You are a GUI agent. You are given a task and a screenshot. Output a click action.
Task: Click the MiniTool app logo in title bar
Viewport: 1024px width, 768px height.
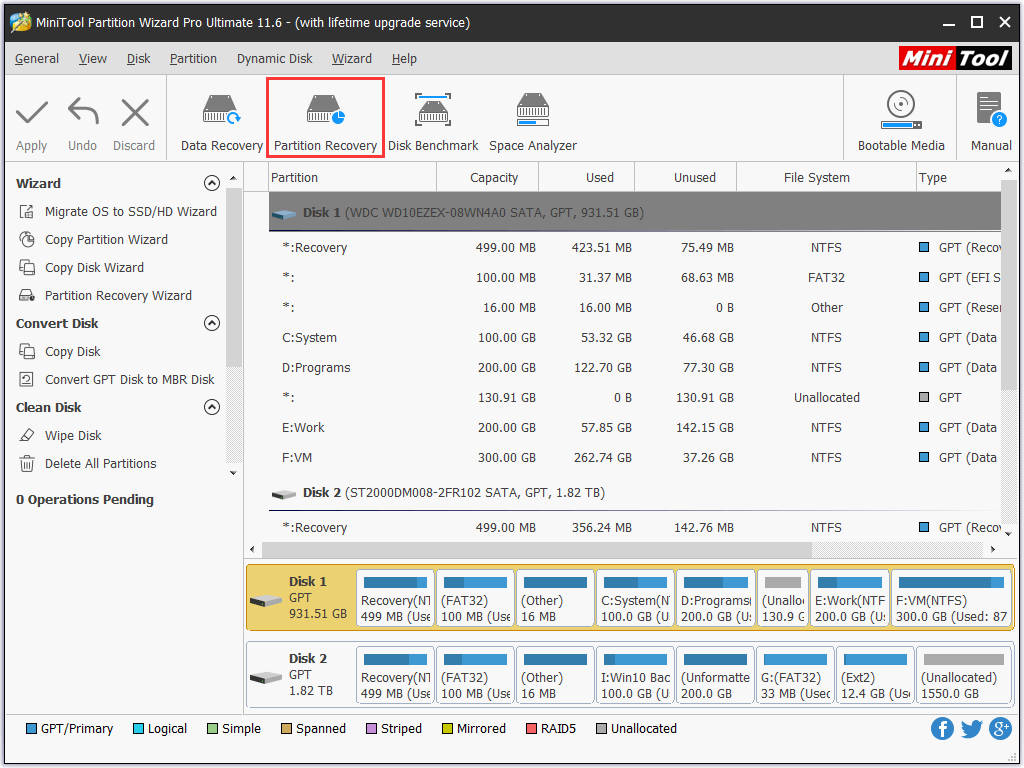(x=20, y=22)
